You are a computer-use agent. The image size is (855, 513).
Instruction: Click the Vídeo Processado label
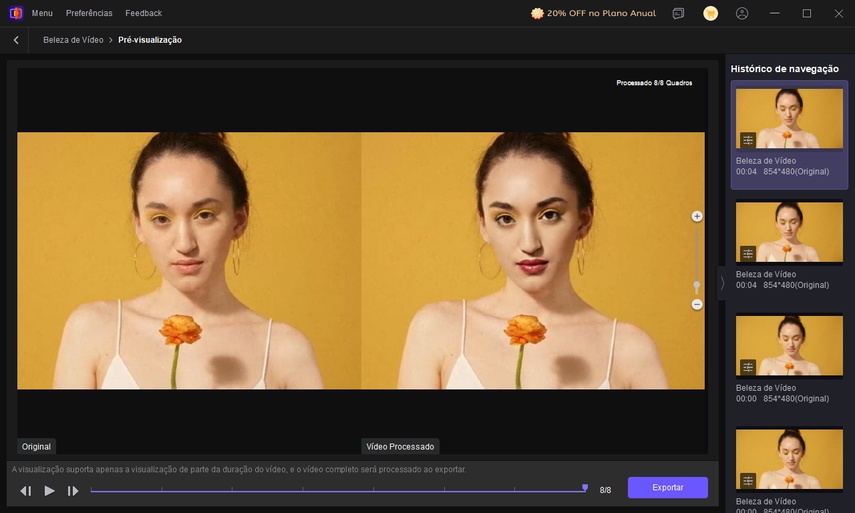tap(400, 446)
